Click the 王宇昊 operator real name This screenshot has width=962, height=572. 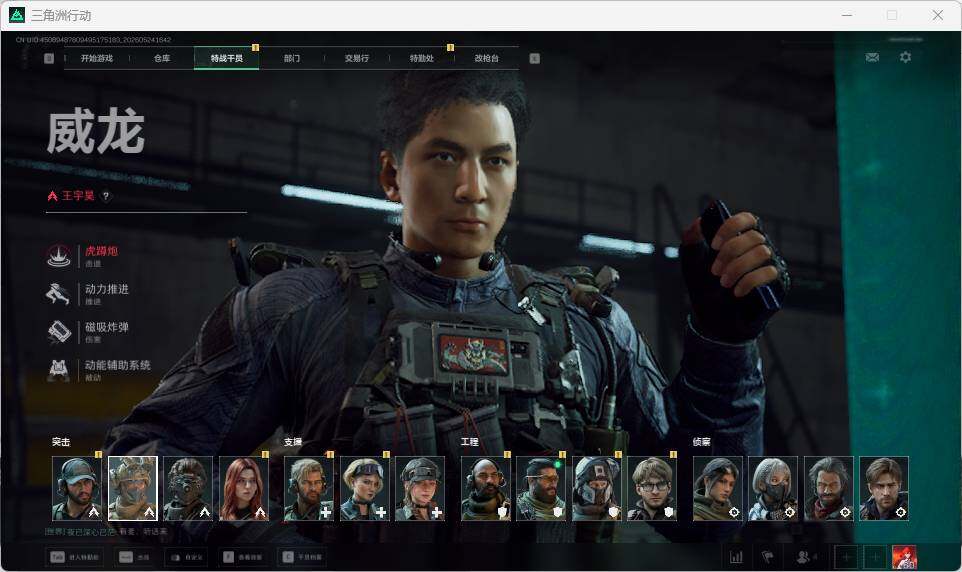click(x=78, y=196)
